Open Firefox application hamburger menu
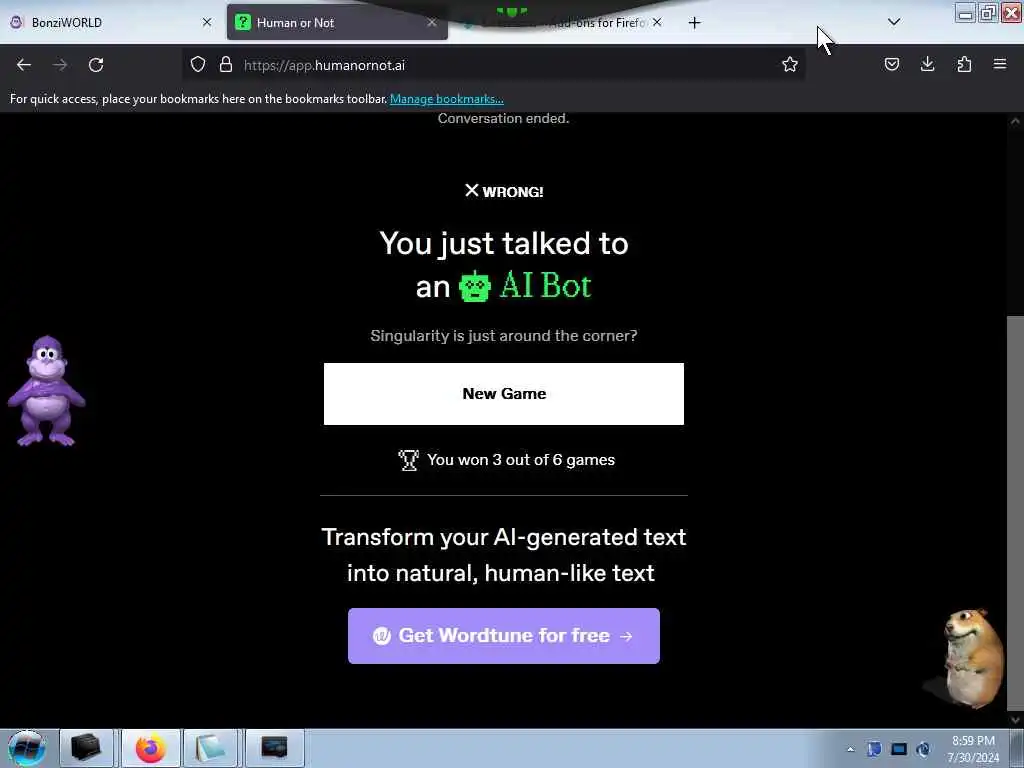The height and width of the screenshot is (768, 1024). click(x=1000, y=64)
